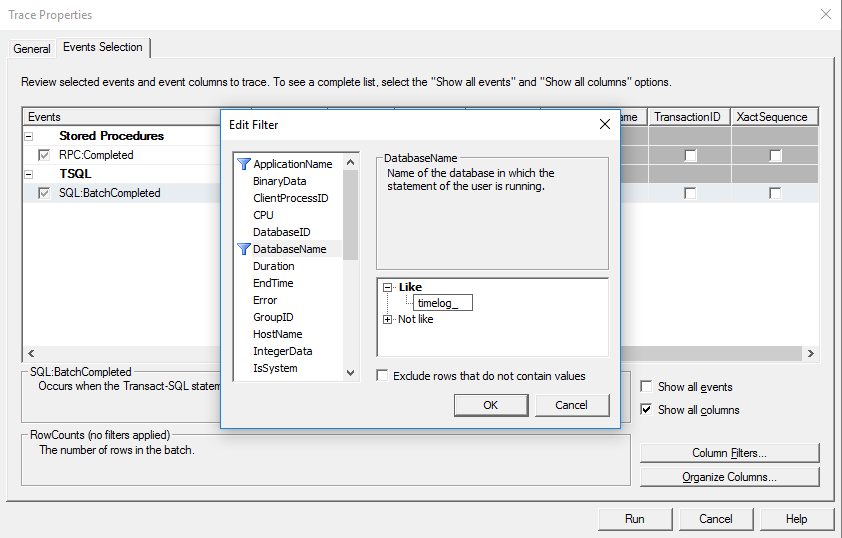
Task: Select the Events Selection tab
Action: tap(103, 47)
